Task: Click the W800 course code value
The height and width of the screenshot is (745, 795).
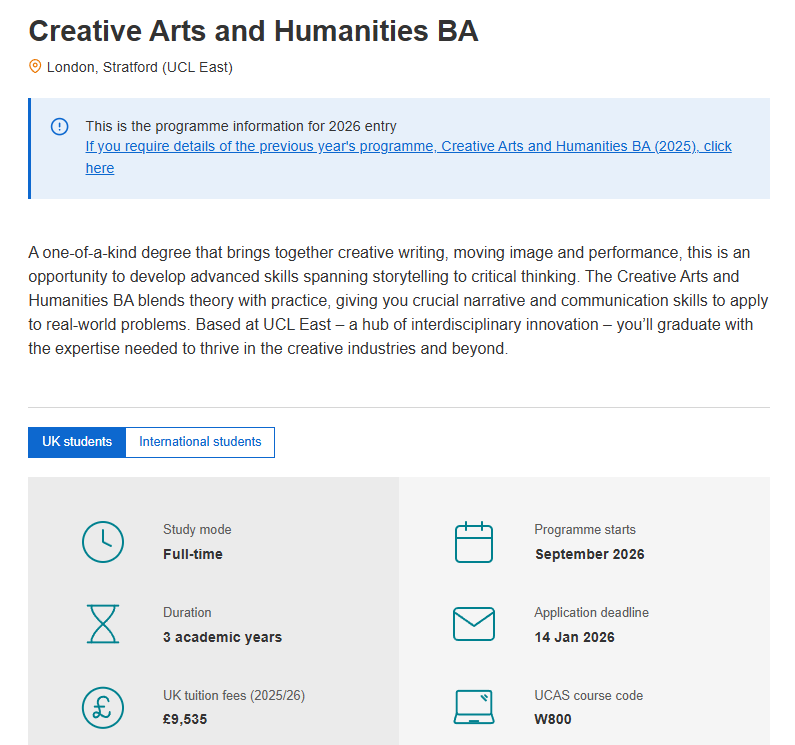Action: (553, 719)
